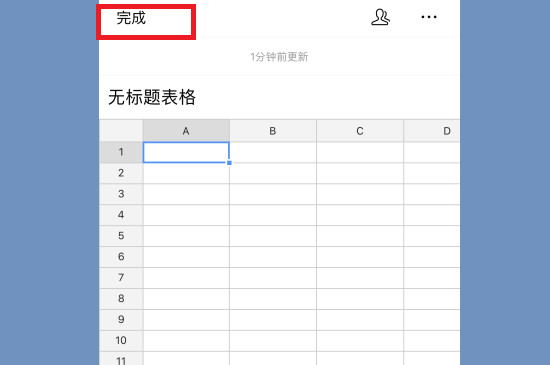Select column A header
The height and width of the screenshot is (365, 550).
tap(186, 131)
